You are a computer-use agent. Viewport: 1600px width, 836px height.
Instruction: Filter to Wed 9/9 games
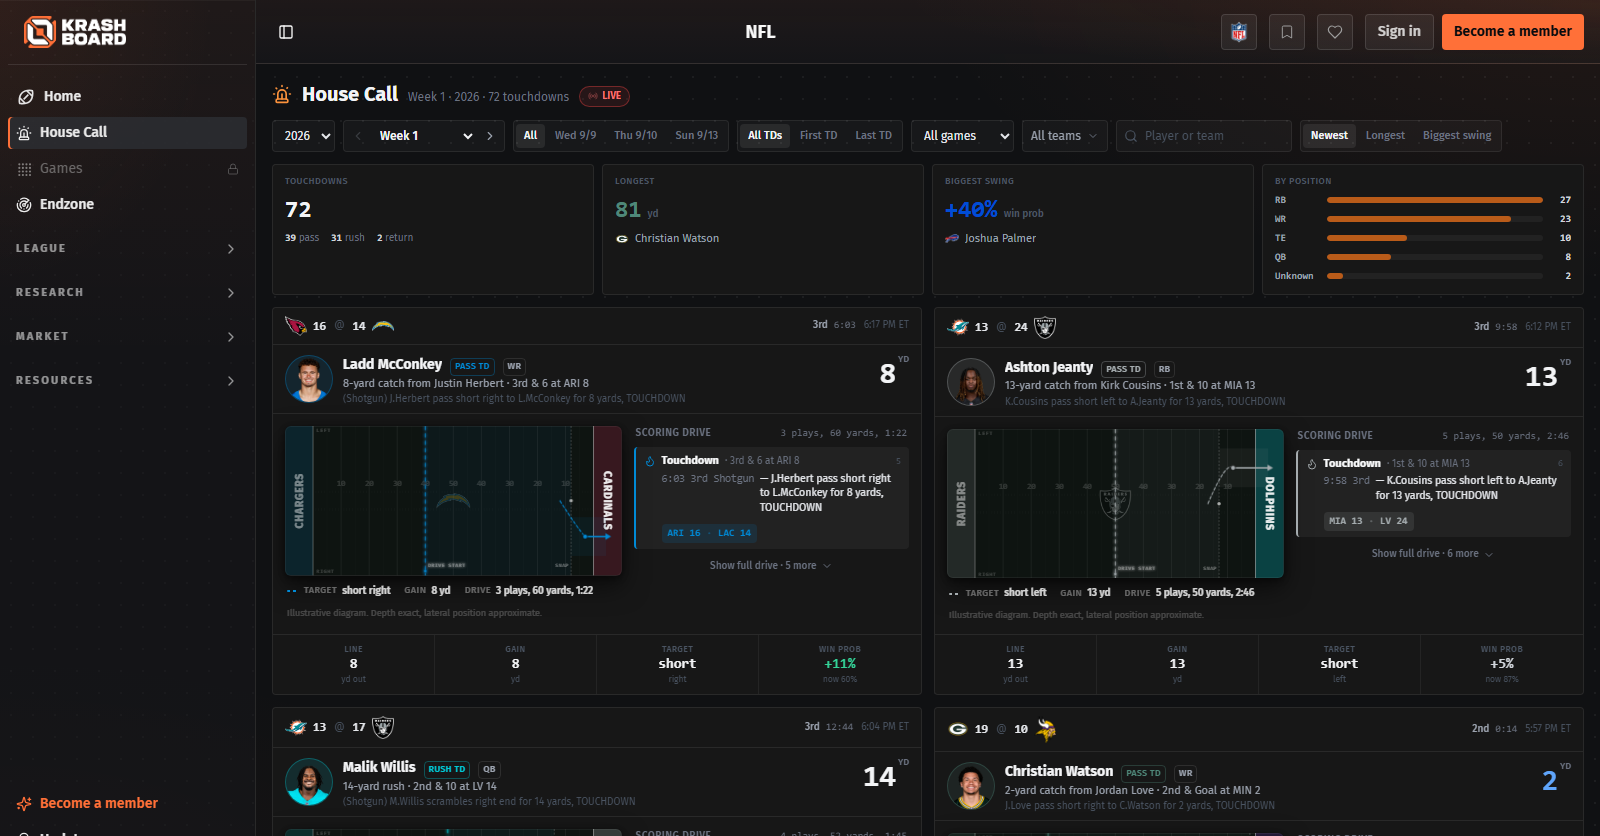tap(575, 136)
